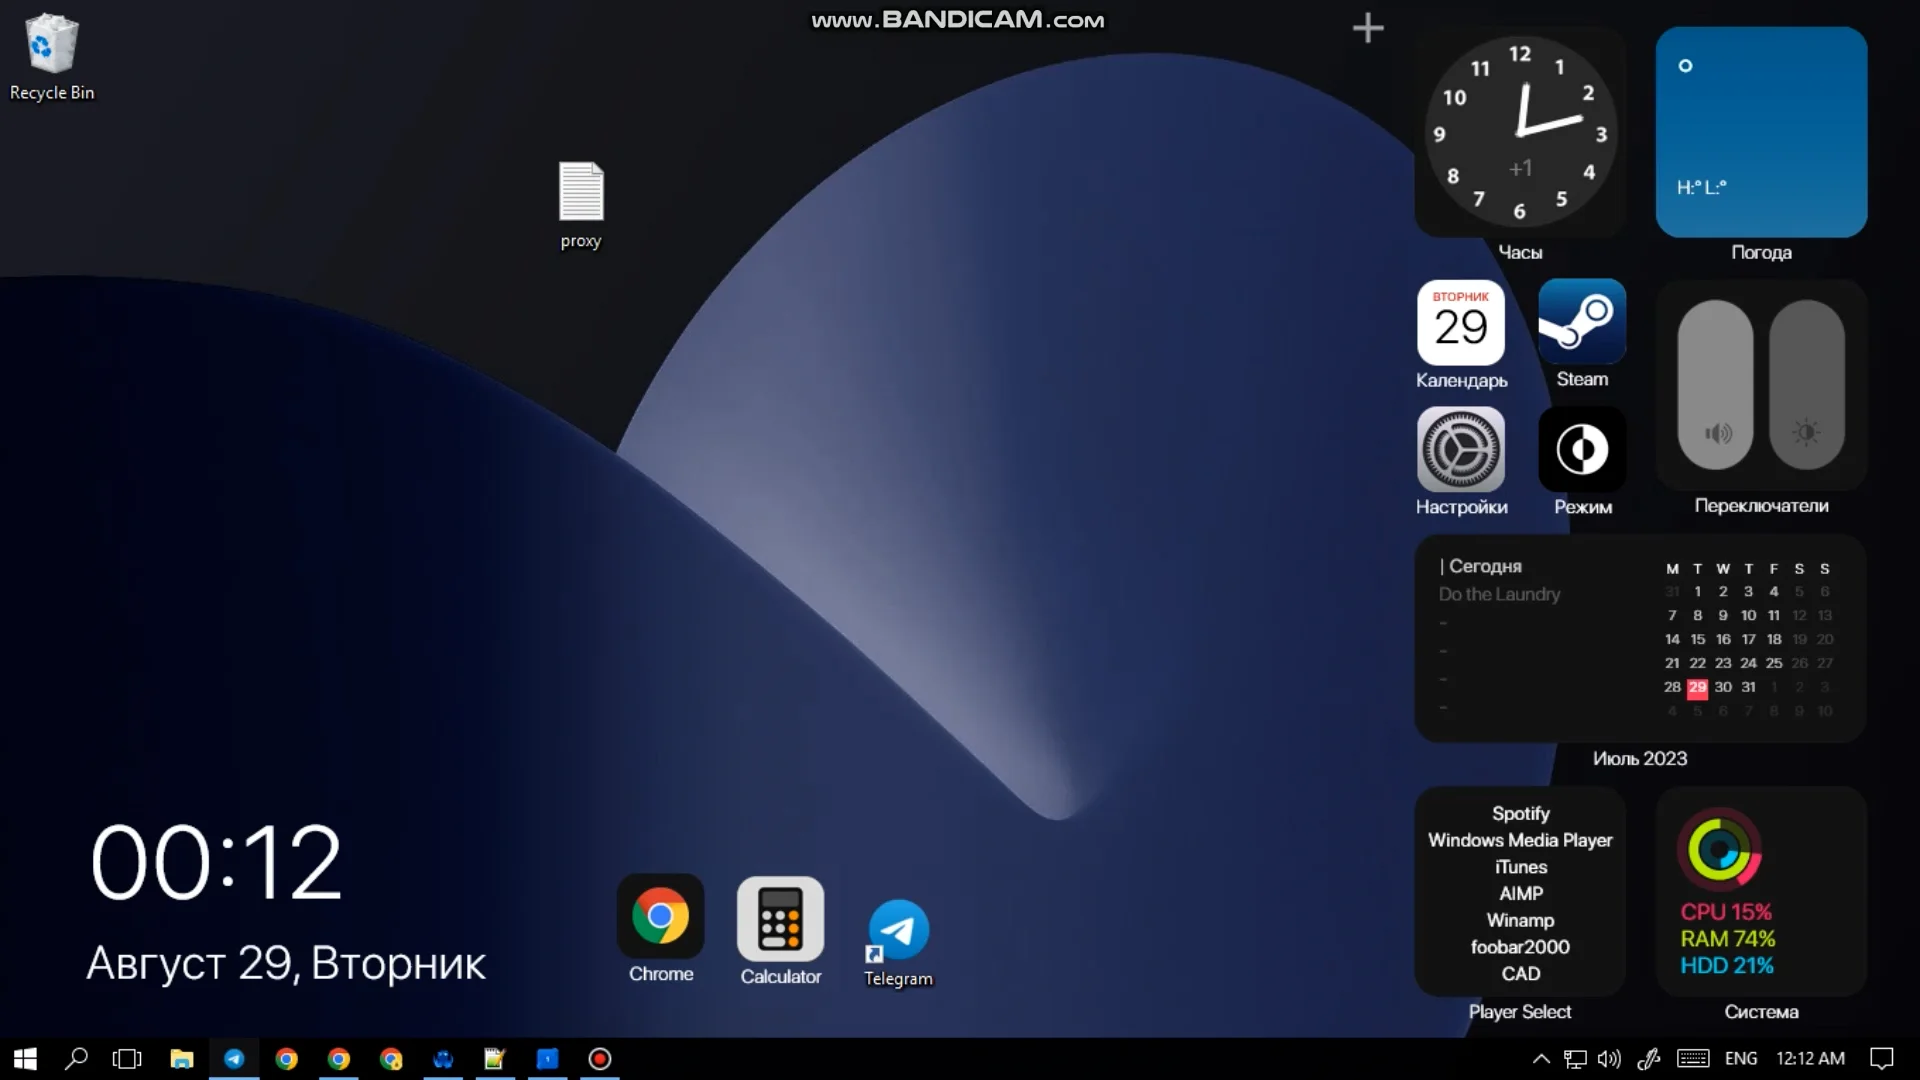The image size is (1920, 1080).
Task: Select highlighted day 29 in month grid
Action: (x=1697, y=687)
